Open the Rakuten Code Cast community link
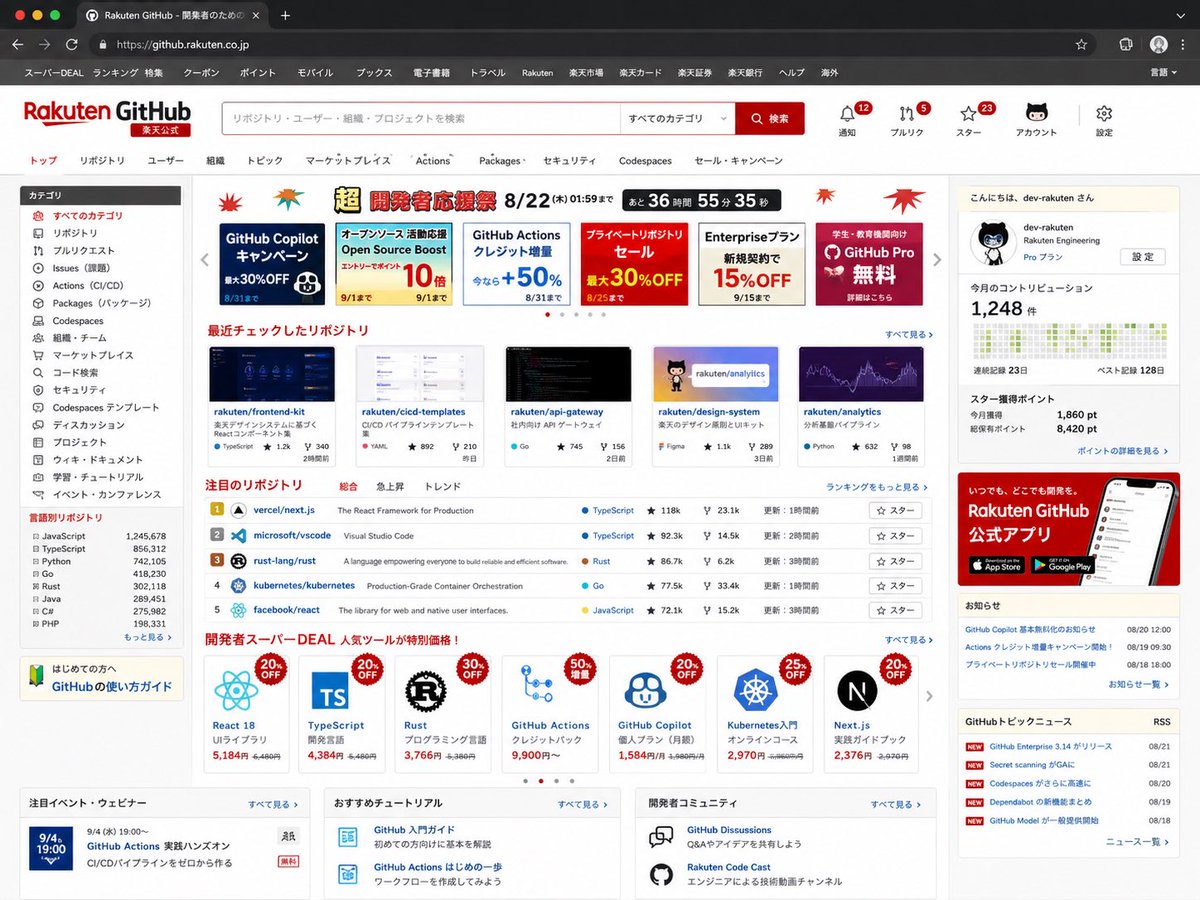The image size is (1200, 900). [728, 867]
